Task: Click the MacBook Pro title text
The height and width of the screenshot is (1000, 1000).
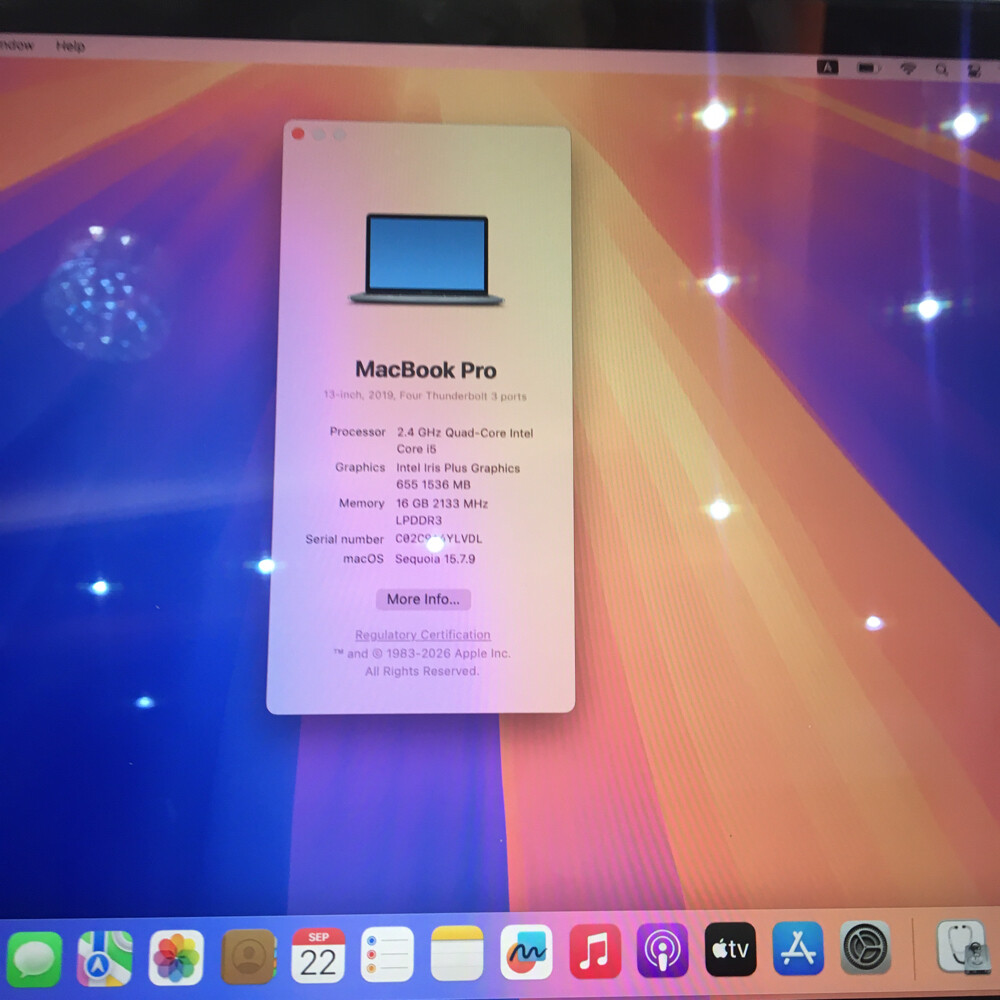Action: click(x=426, y=370)
